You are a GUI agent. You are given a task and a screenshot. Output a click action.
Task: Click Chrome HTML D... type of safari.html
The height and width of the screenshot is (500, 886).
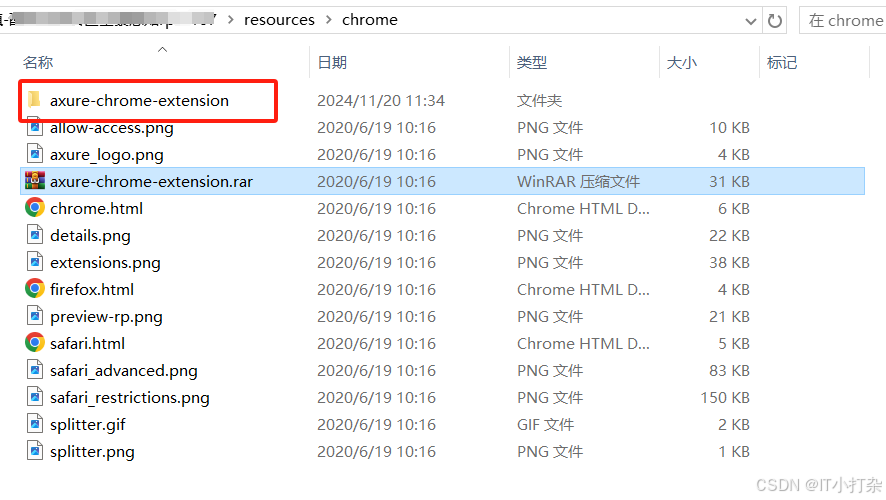[583, 344]
